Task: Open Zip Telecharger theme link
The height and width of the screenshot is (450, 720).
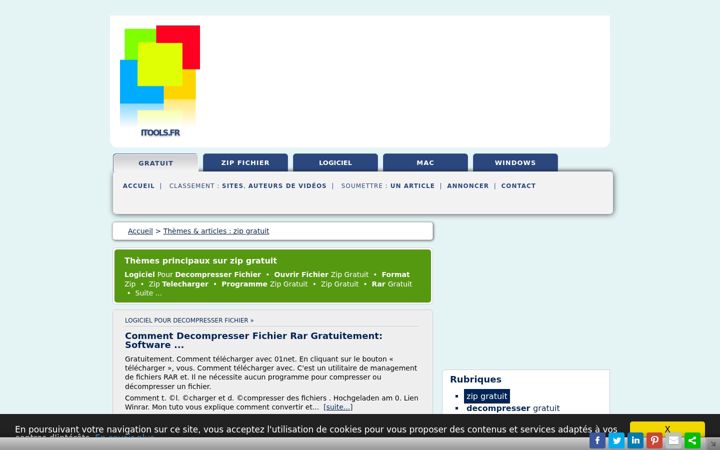Action: (178, 284)
